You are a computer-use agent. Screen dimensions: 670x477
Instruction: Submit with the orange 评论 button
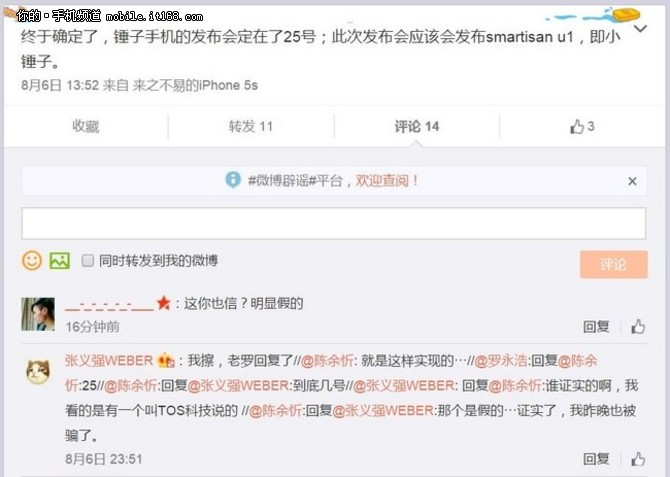614,265
